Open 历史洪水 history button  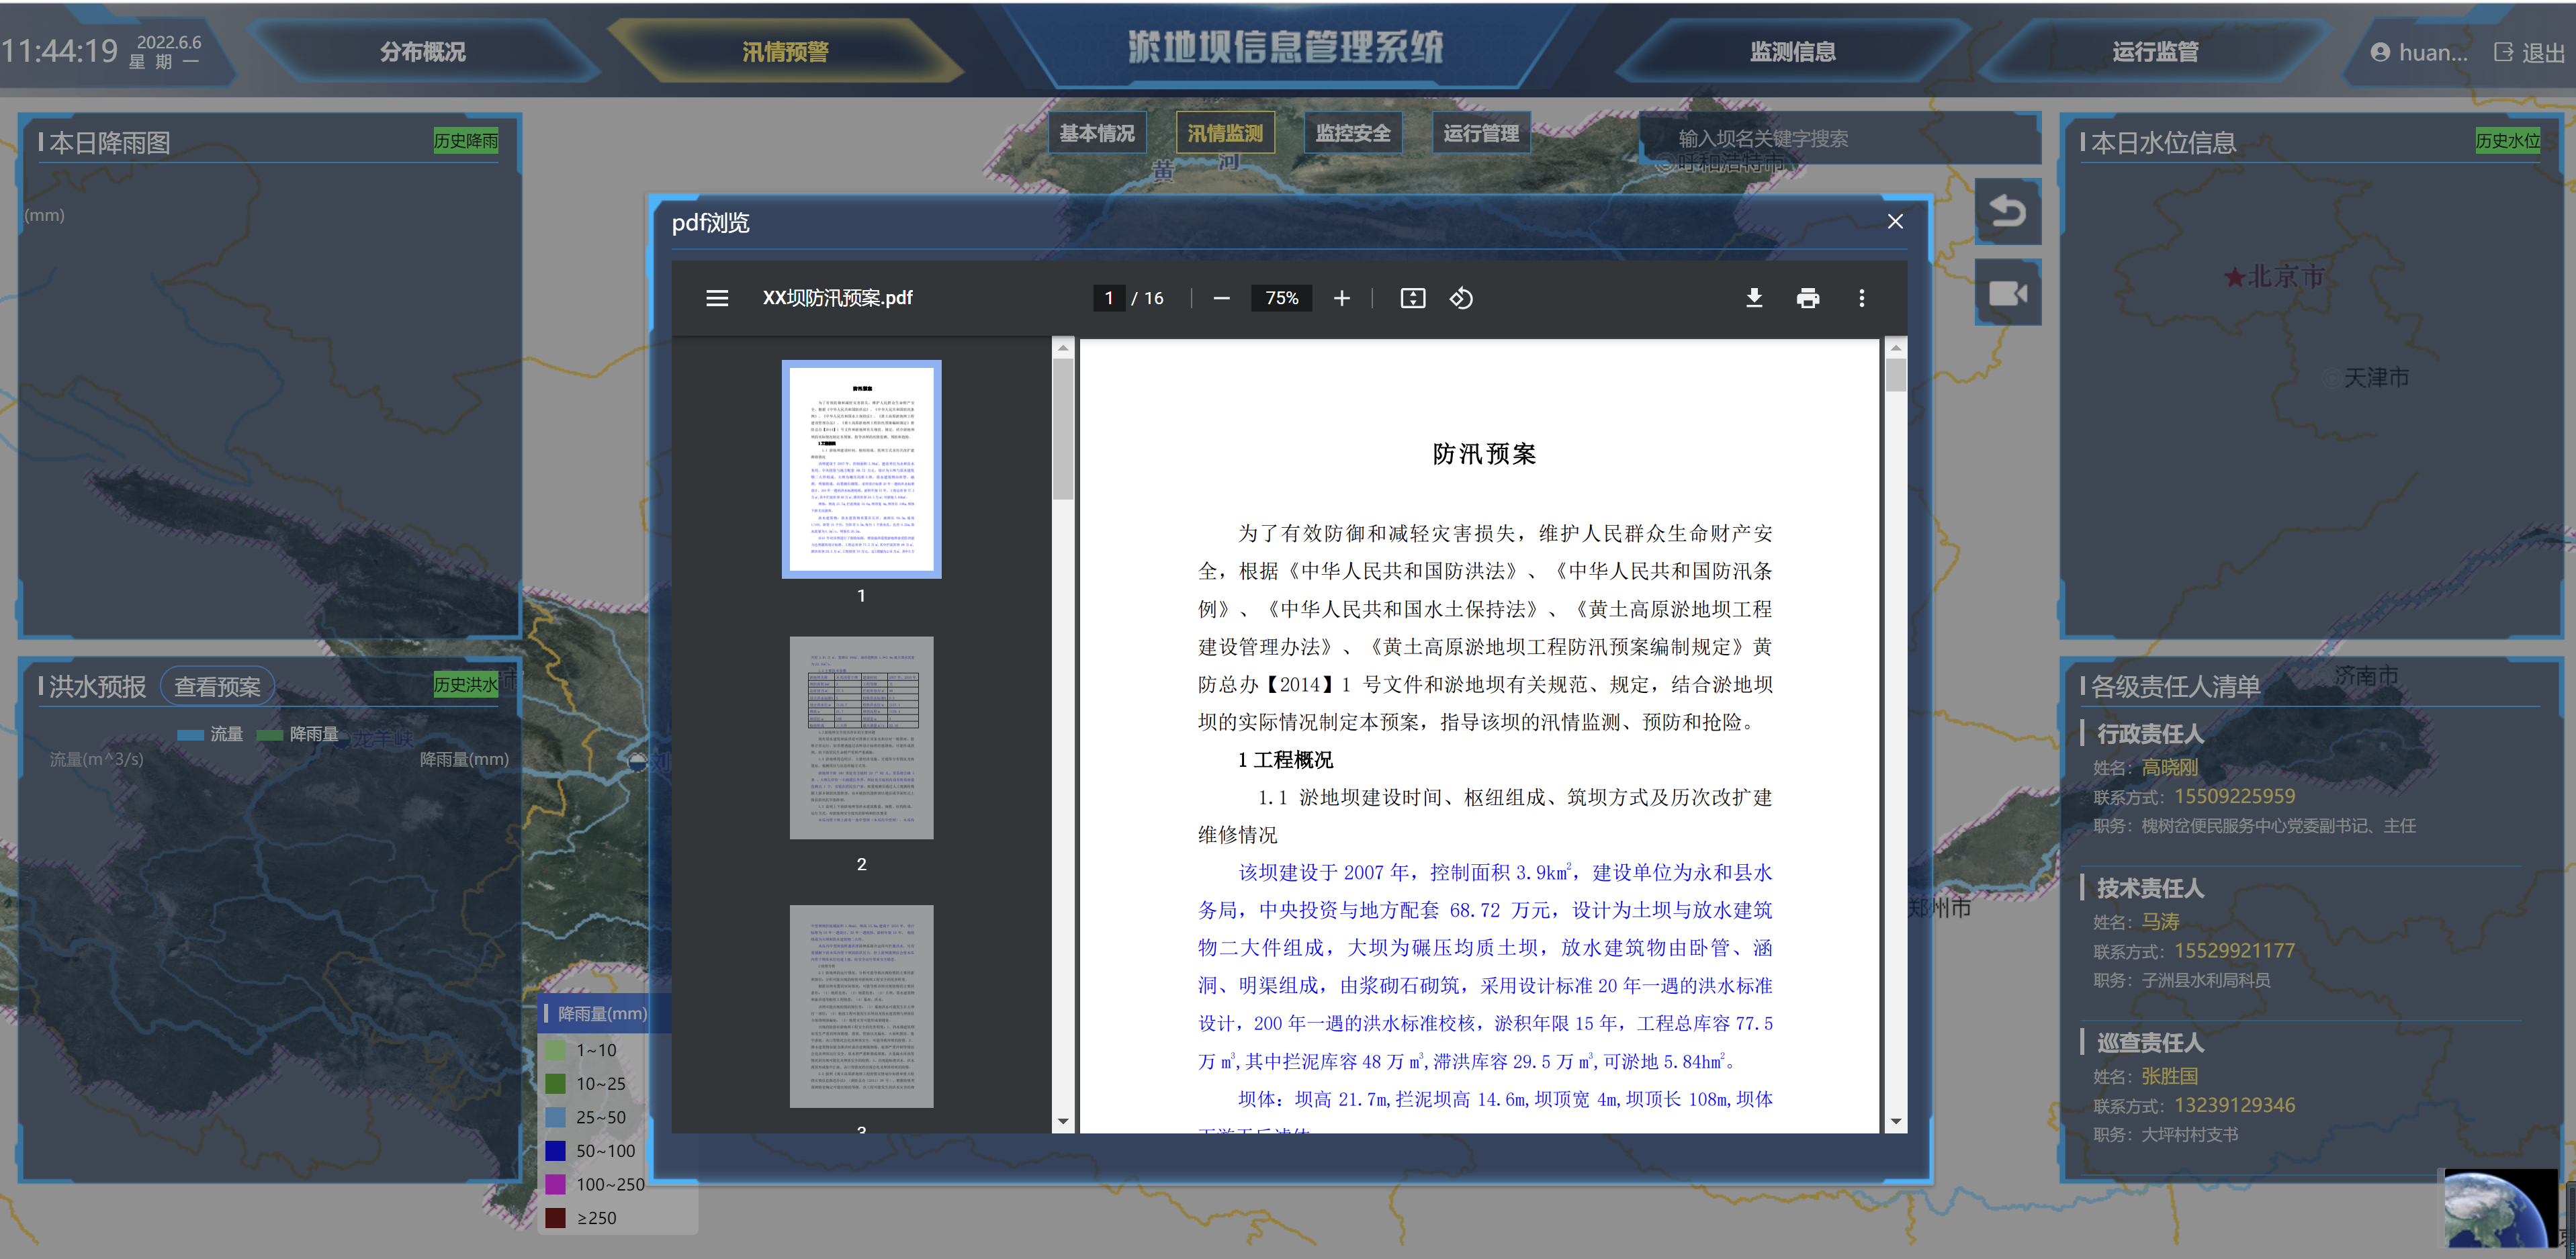coord(466,685)
